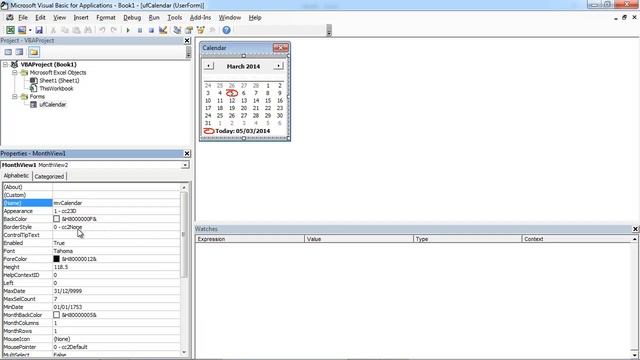Click the Enabled property value True
The height and width of the screenshot is (360, 640).
click(x=116, y=243)
